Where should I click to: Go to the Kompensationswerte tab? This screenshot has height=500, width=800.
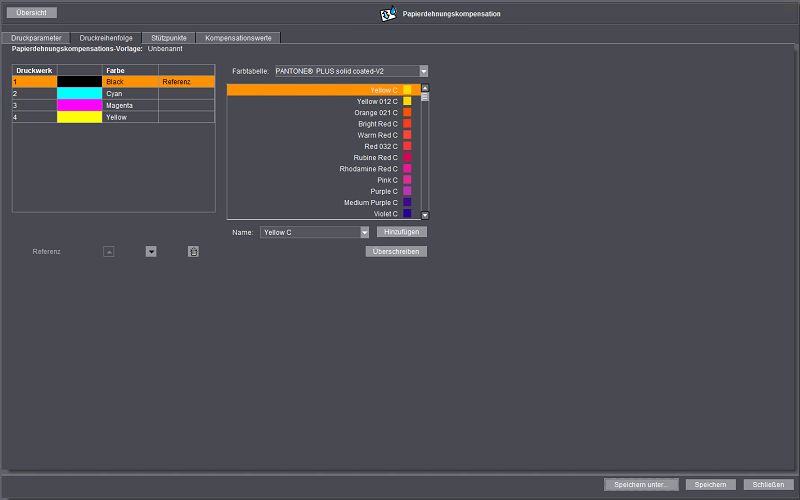pyautogui.click(x=238, y=37)
